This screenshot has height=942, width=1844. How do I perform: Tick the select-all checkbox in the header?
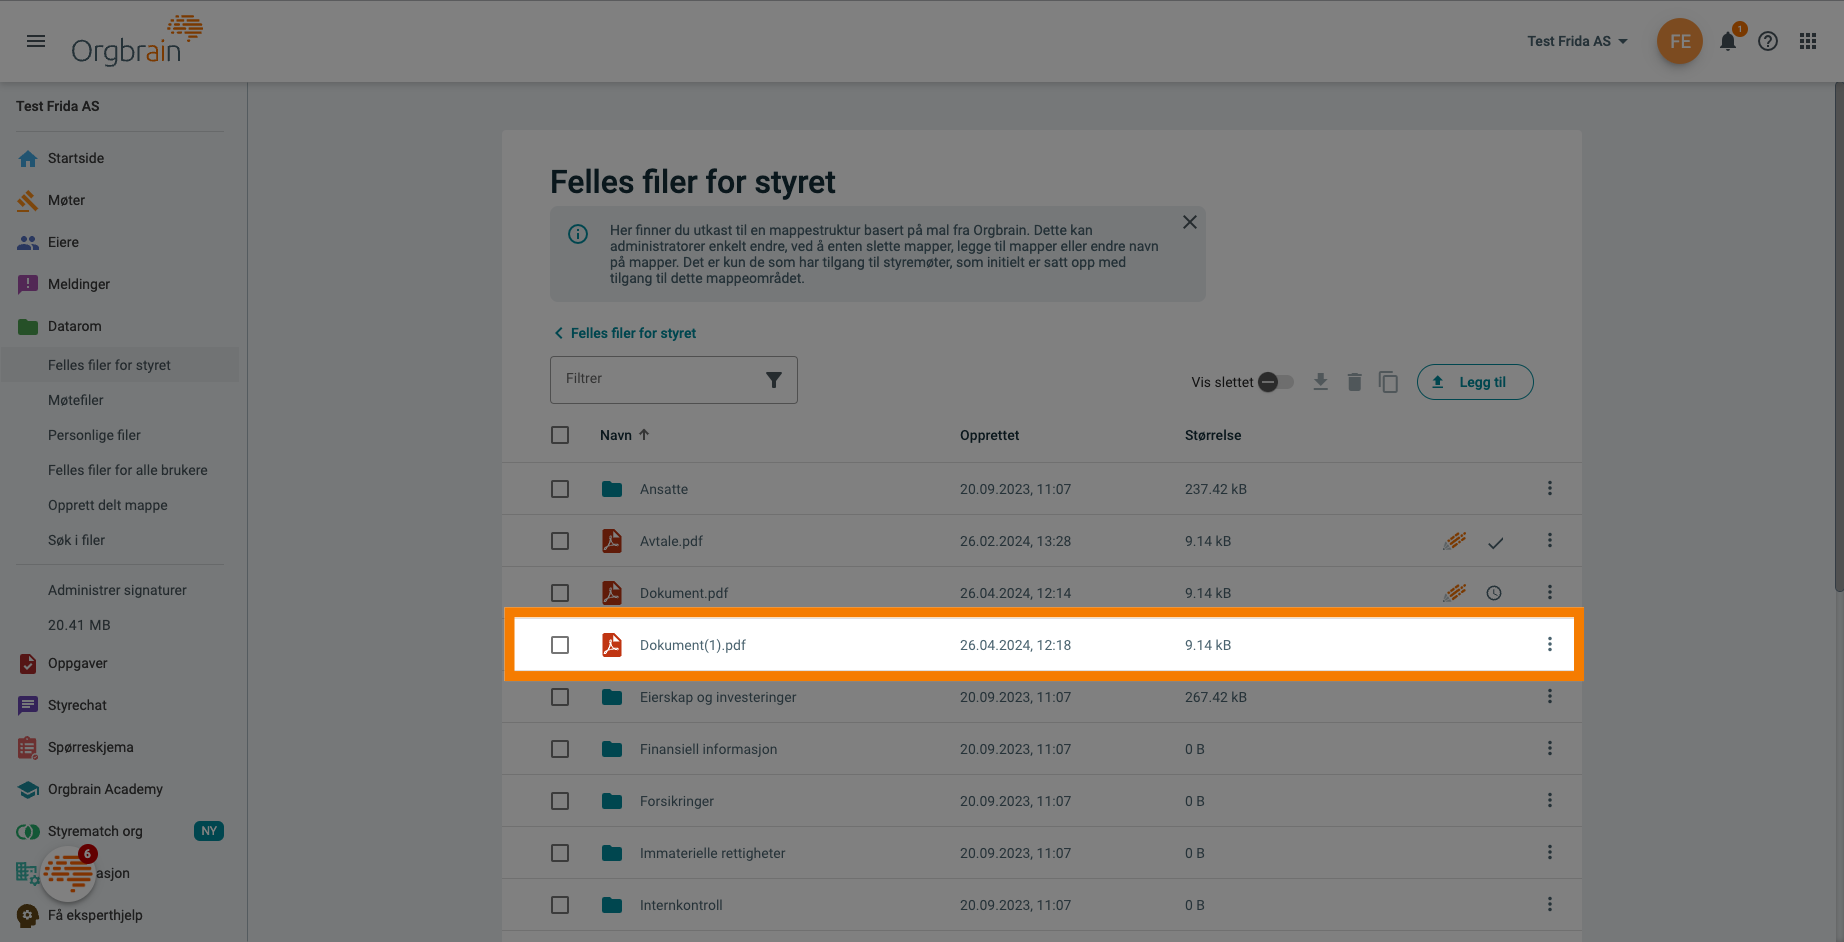coord(560,435)
